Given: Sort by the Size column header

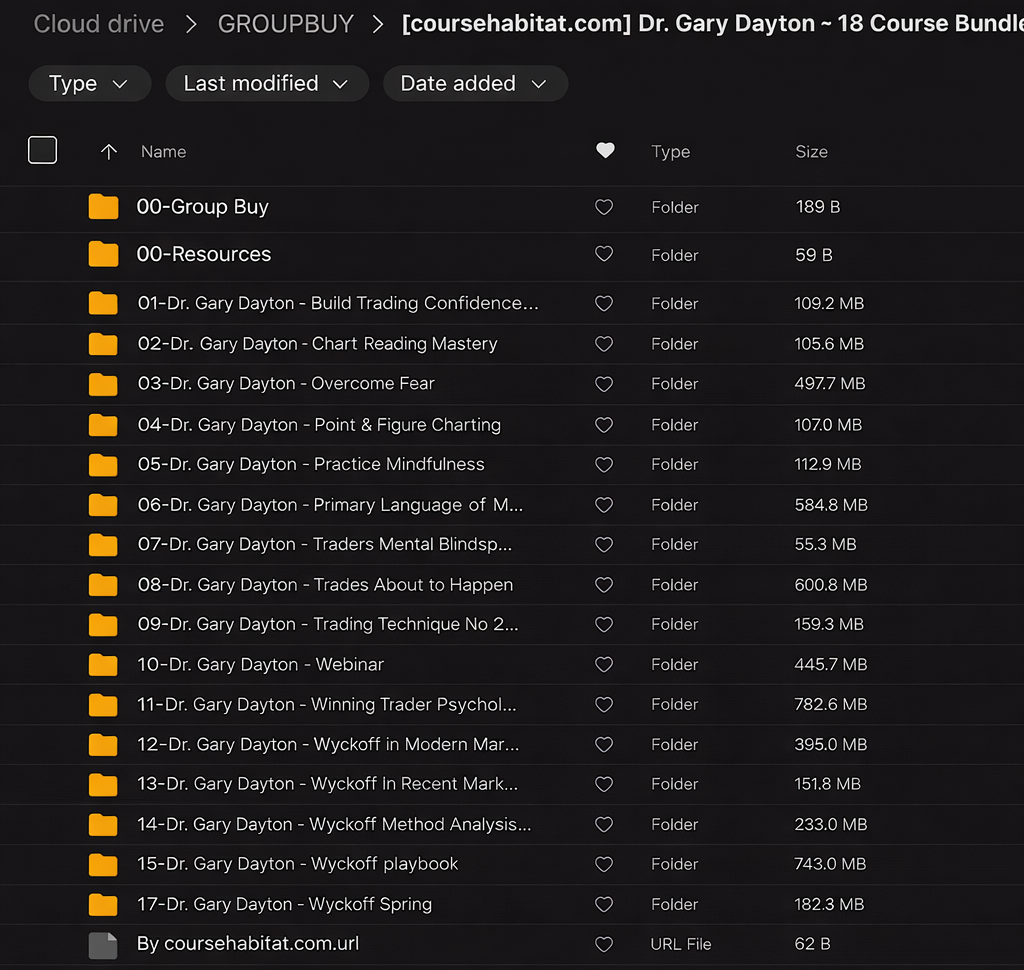Looking at the screenshot, I should (x=811, y=152).
